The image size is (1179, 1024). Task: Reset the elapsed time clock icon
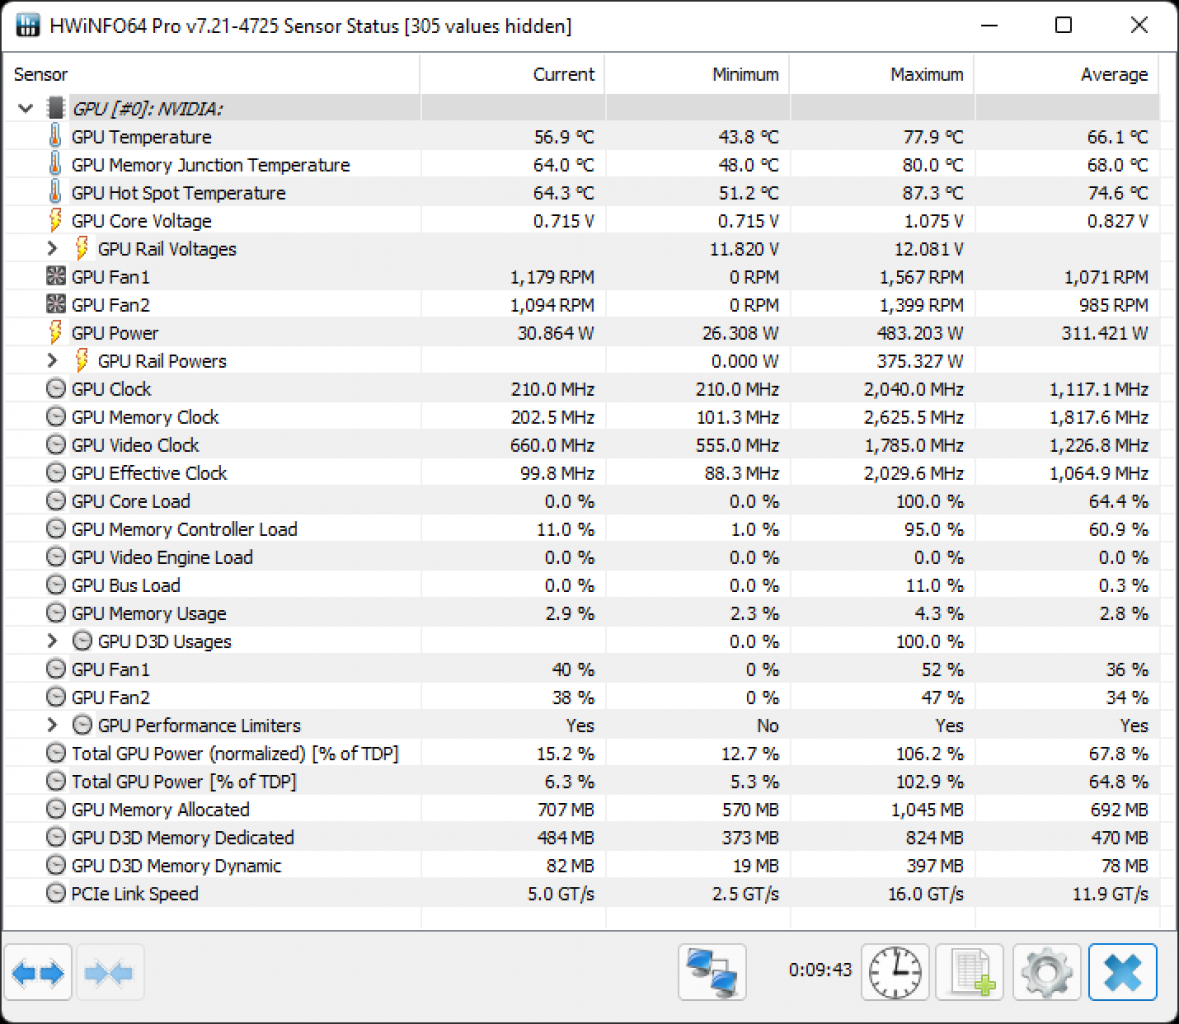coord(895,972)
